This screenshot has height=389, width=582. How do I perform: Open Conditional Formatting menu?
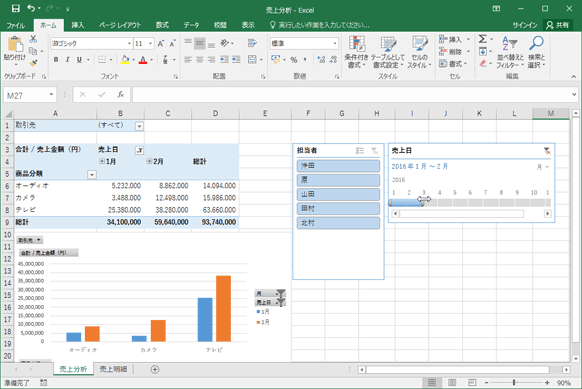356,52
